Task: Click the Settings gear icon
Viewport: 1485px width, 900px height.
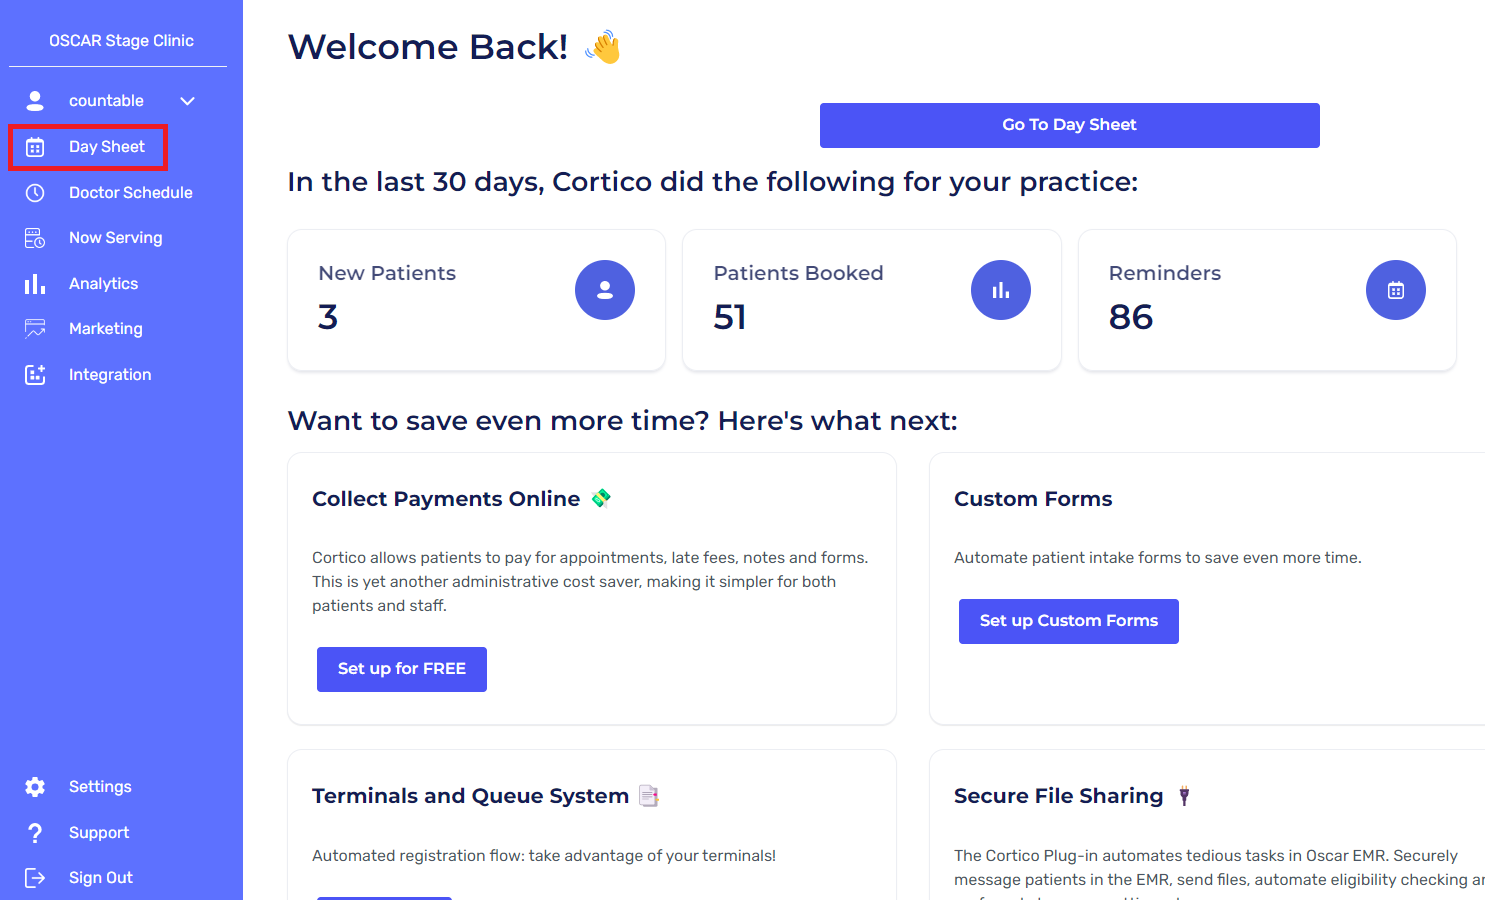Action: [x=35, y=787]
